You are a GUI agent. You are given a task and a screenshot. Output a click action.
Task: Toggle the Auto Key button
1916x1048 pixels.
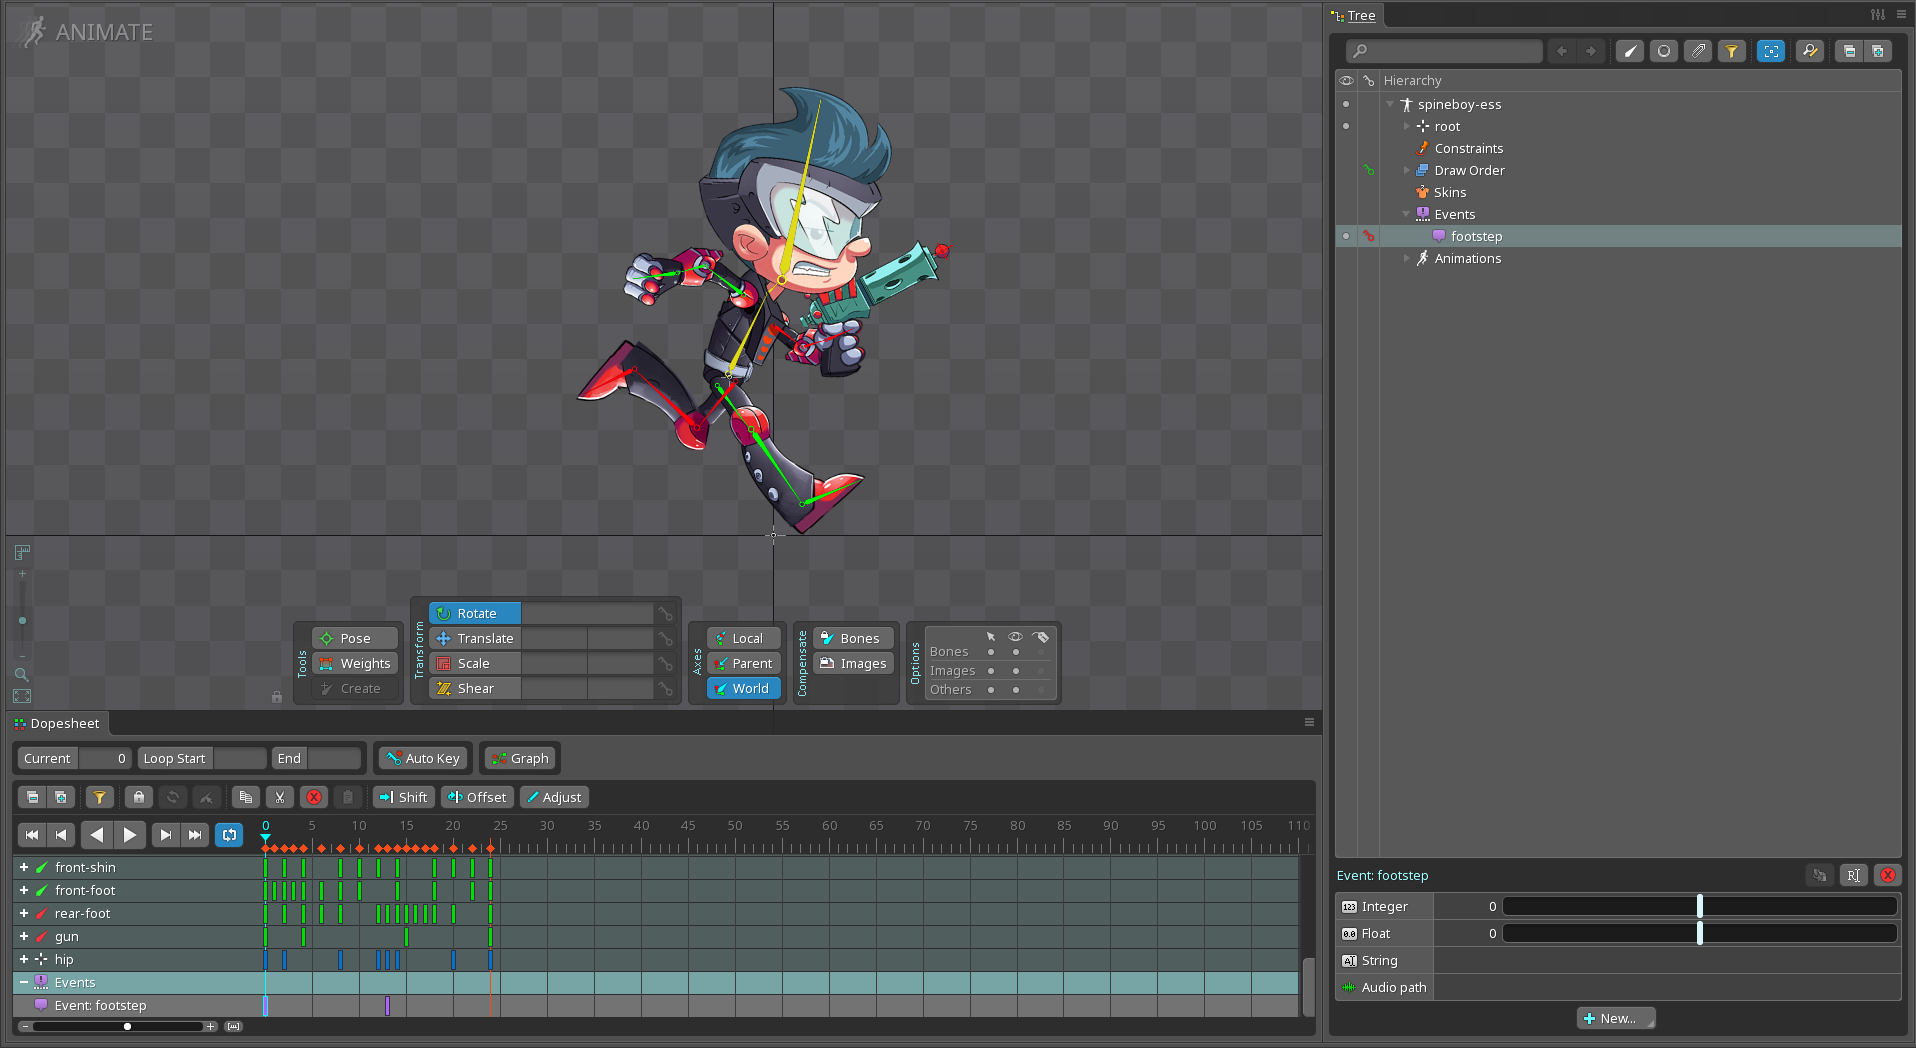pyautogui.click(x=423, y=758)
